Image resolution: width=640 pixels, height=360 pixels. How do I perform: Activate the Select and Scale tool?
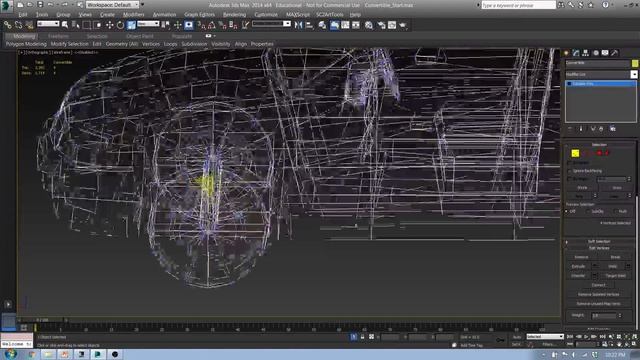[131, 25]
